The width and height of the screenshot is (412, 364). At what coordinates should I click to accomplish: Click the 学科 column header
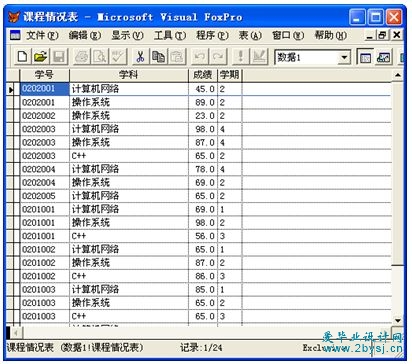(x=129, y=75)
